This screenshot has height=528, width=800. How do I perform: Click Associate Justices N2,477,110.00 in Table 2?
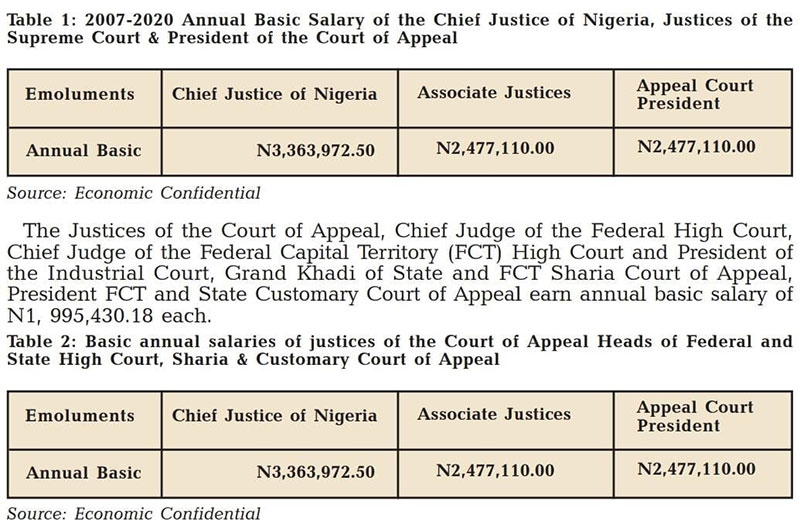coord(495,470)
